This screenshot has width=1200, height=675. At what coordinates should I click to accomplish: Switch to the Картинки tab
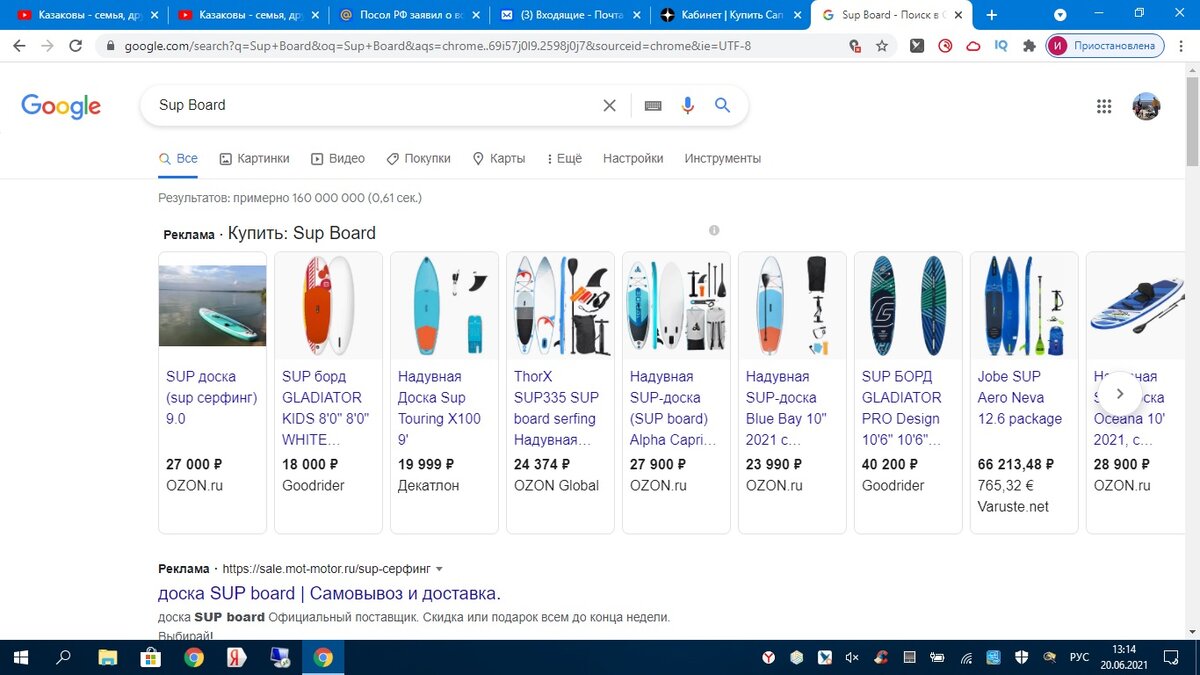(254, 158)
